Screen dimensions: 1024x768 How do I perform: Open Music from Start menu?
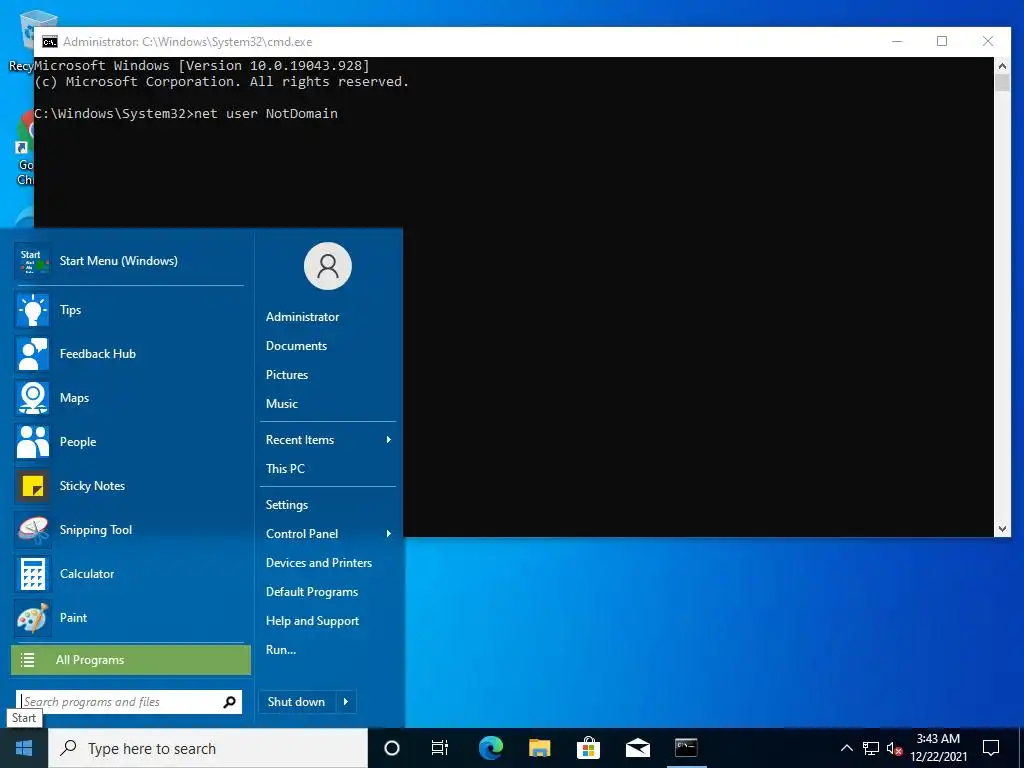coord(281,404)
